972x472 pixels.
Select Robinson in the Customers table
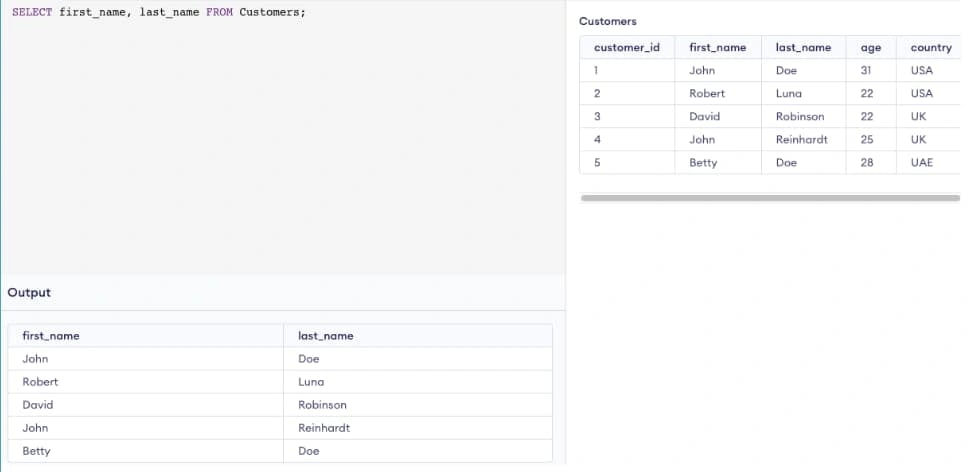(799, 116)
